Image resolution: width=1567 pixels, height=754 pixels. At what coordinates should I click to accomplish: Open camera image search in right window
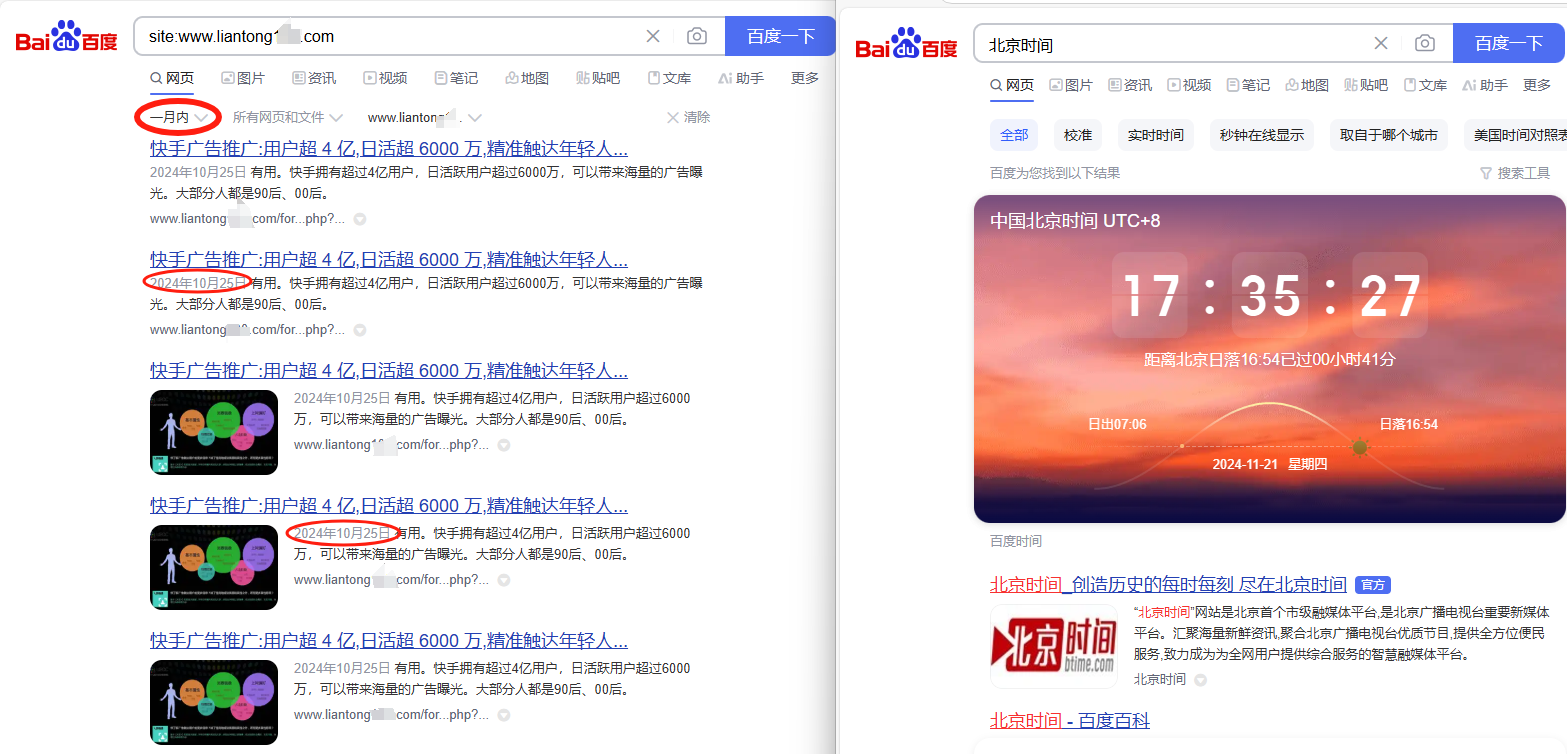[x=1425, y=43]
